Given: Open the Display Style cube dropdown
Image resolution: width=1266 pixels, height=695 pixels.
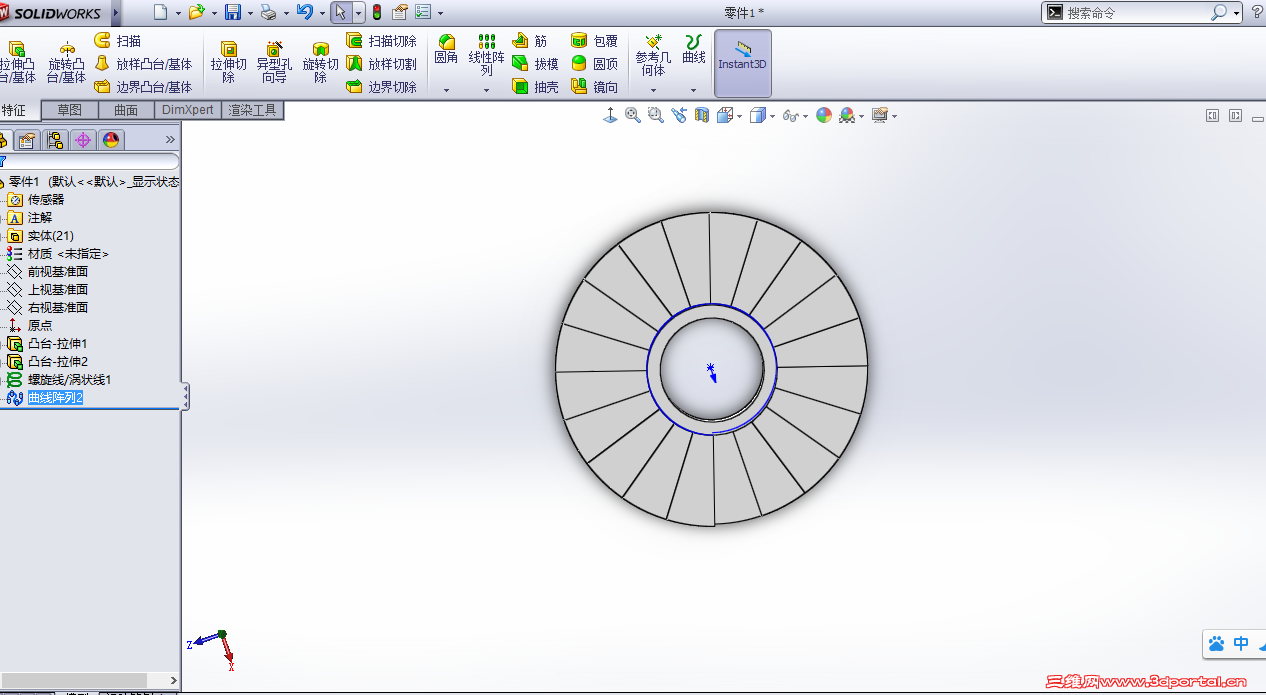Looking at the screenshot, I should (773, 116).
